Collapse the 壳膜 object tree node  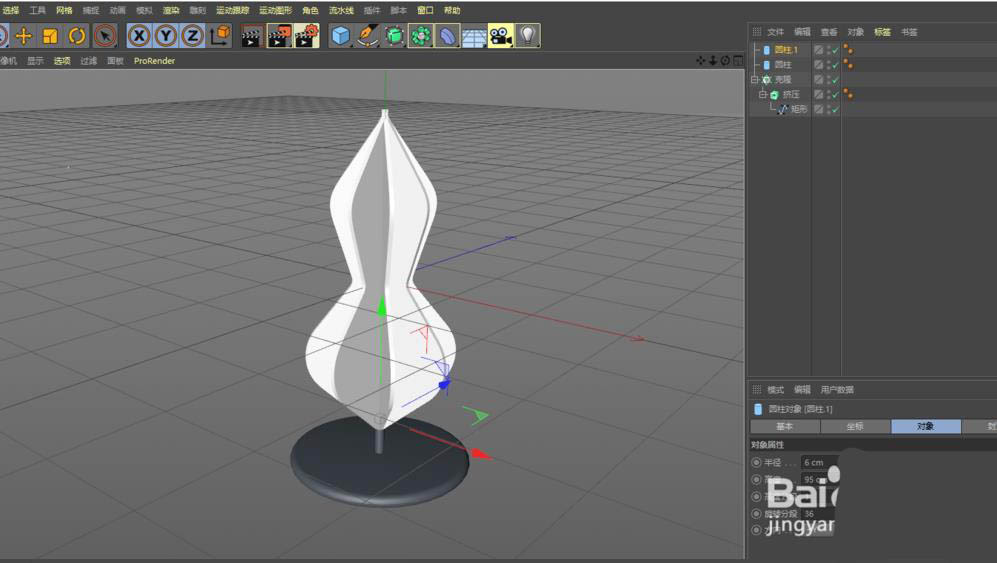tap(755, 80)
